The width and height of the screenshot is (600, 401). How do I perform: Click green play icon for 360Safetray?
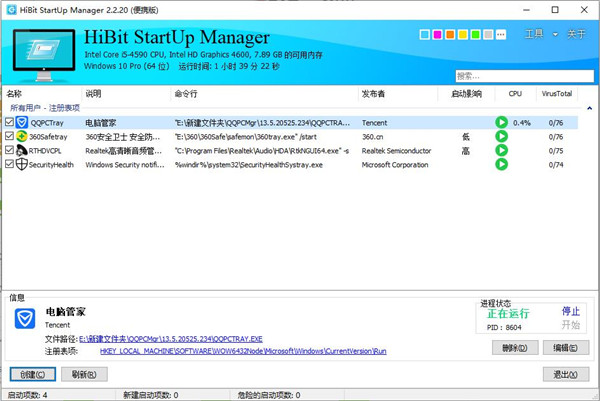[x=502, y=136]
